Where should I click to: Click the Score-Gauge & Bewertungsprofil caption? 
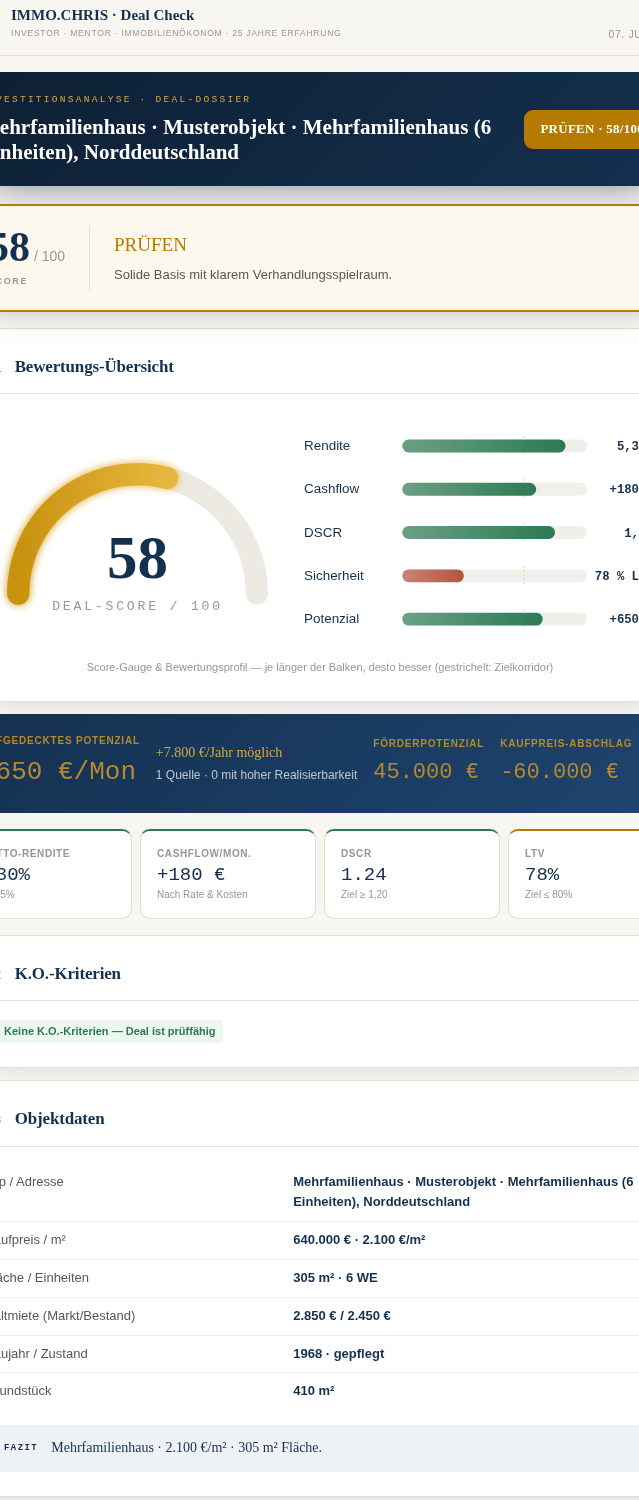point(320,667)
